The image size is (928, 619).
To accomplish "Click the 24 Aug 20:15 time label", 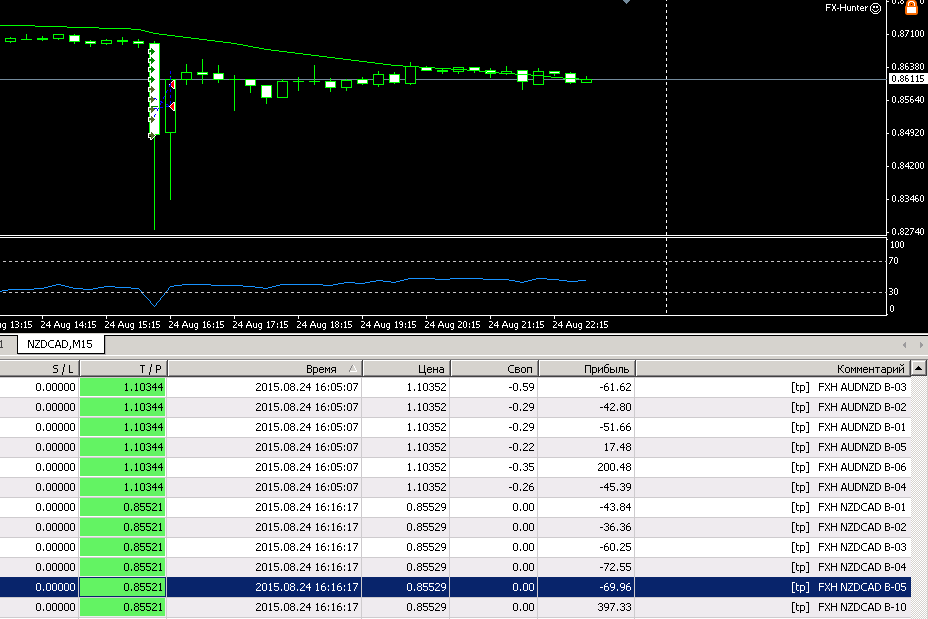I will pyautogui.click(x=452, y=325).
